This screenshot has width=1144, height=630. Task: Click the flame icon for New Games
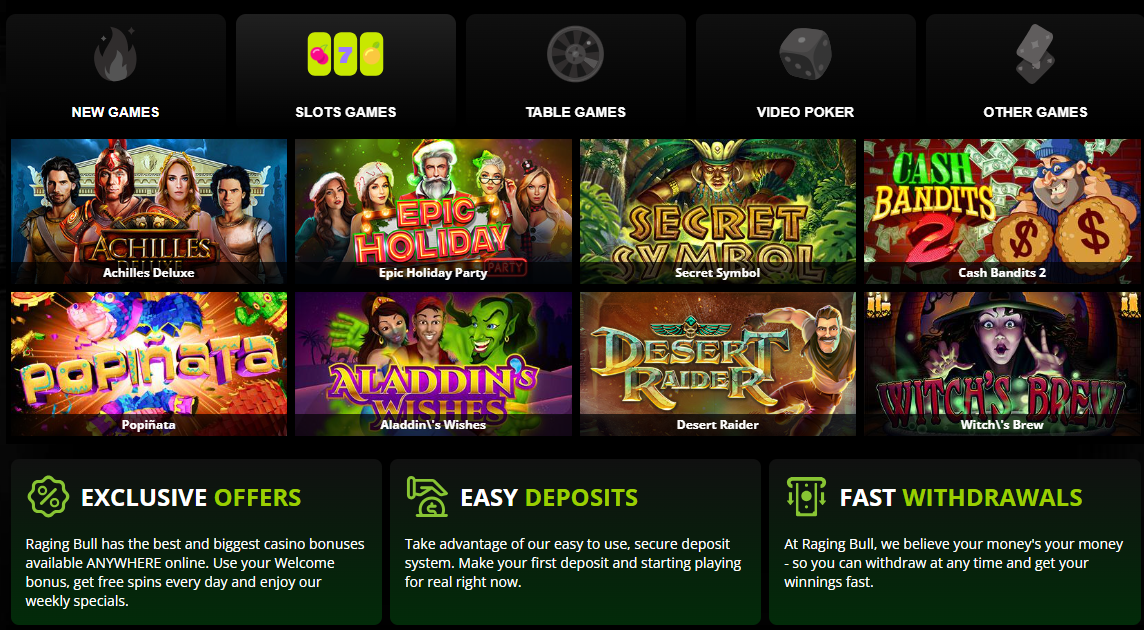[x=115, y=53]
